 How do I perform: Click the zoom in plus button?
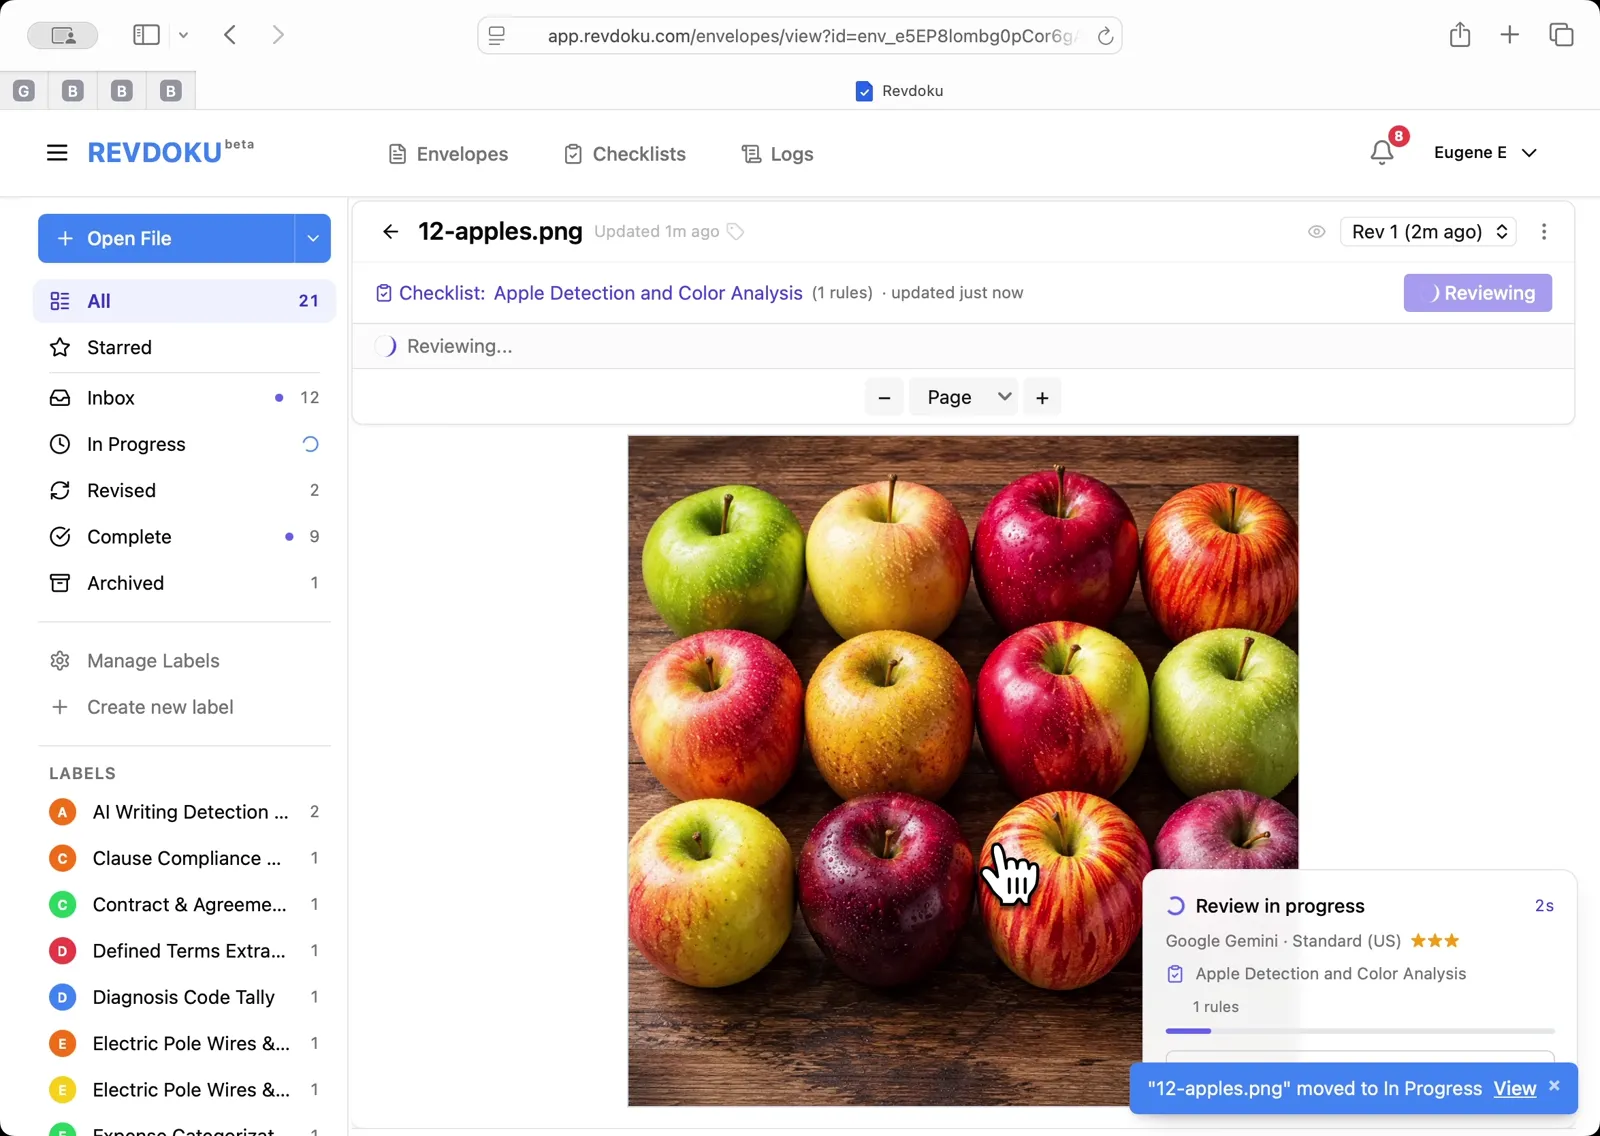(x=1042, y=398)
